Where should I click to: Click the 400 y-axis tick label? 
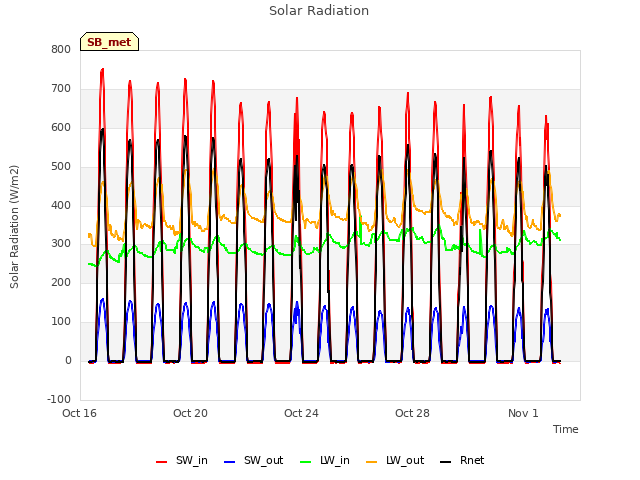[61, 205]
